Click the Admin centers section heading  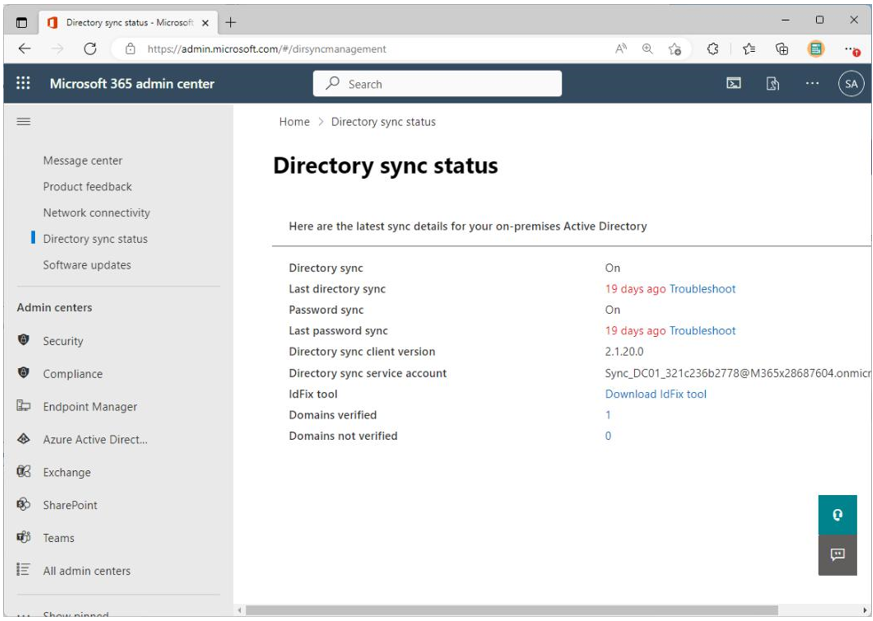54,307
